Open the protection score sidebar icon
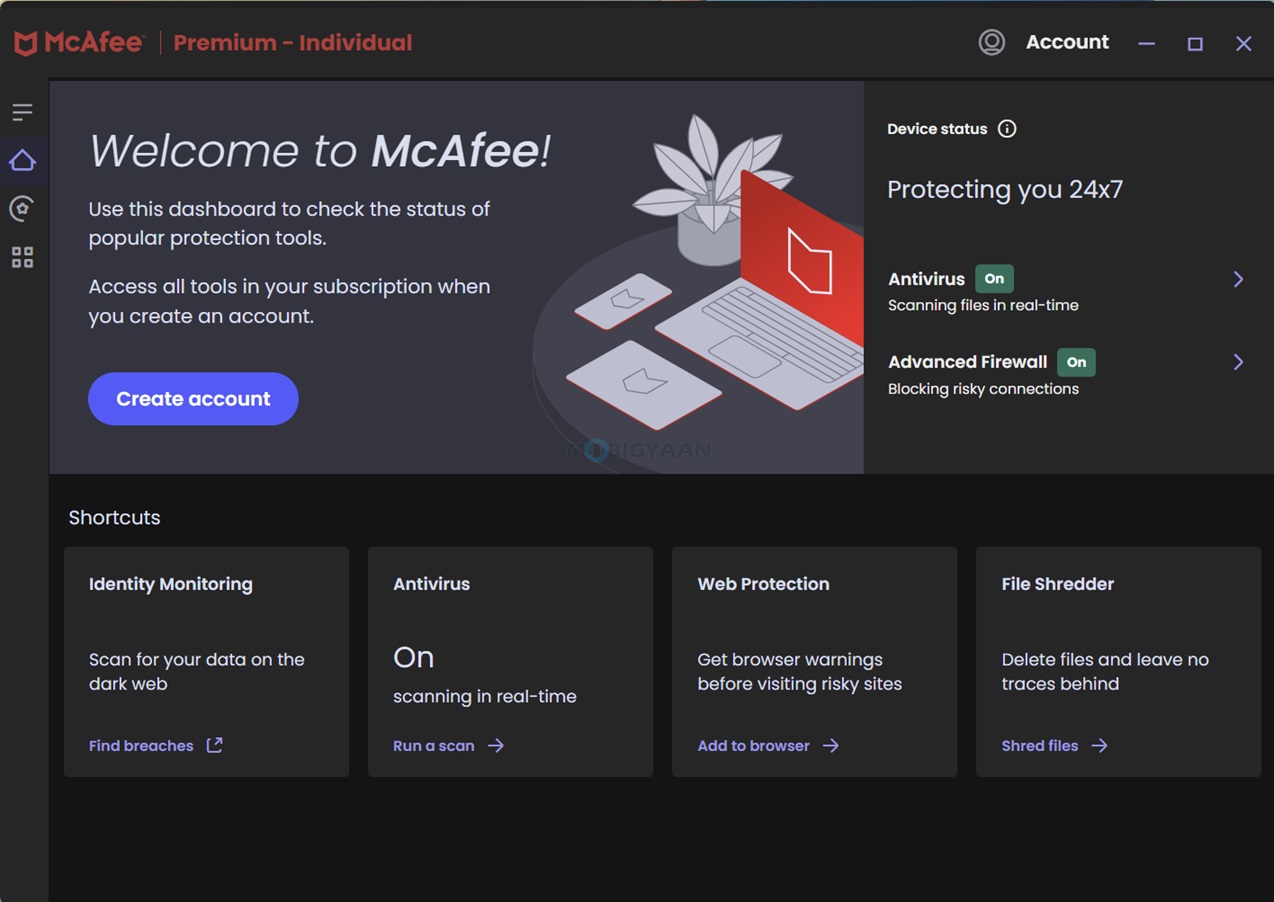 point(22,208)
